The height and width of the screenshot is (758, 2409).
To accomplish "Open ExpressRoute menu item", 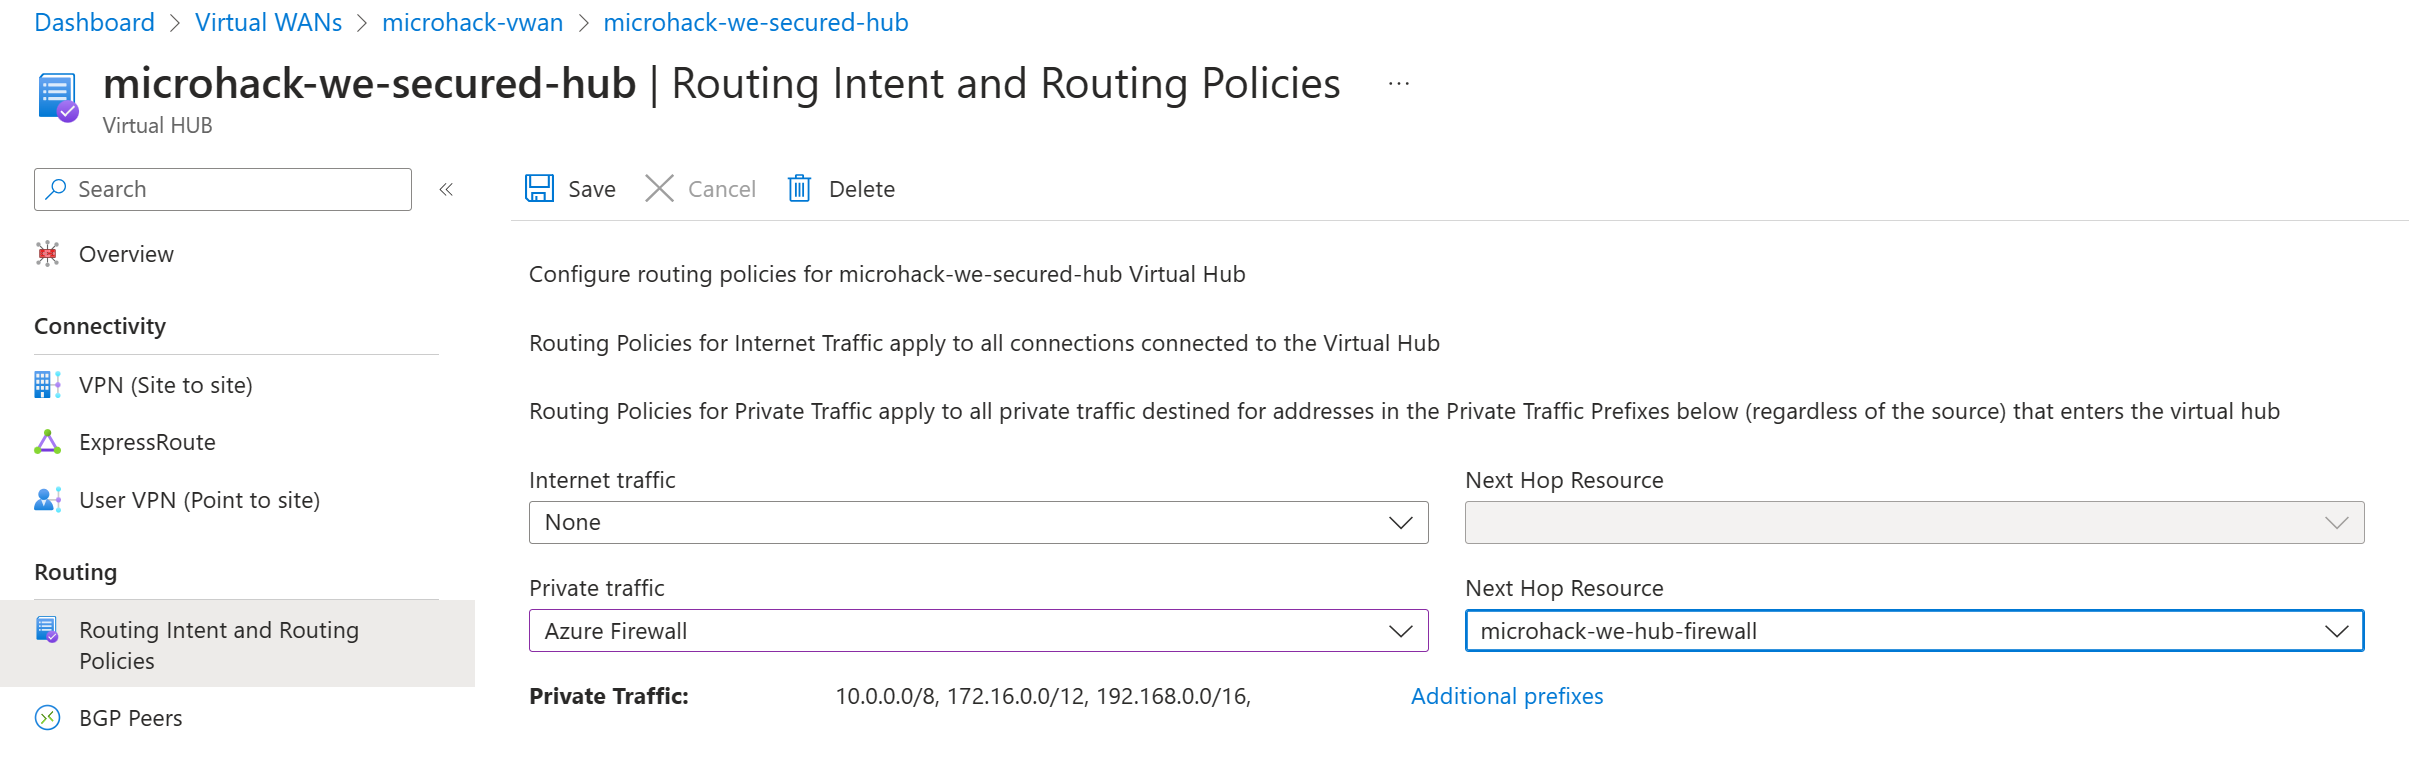I will 147,442.
